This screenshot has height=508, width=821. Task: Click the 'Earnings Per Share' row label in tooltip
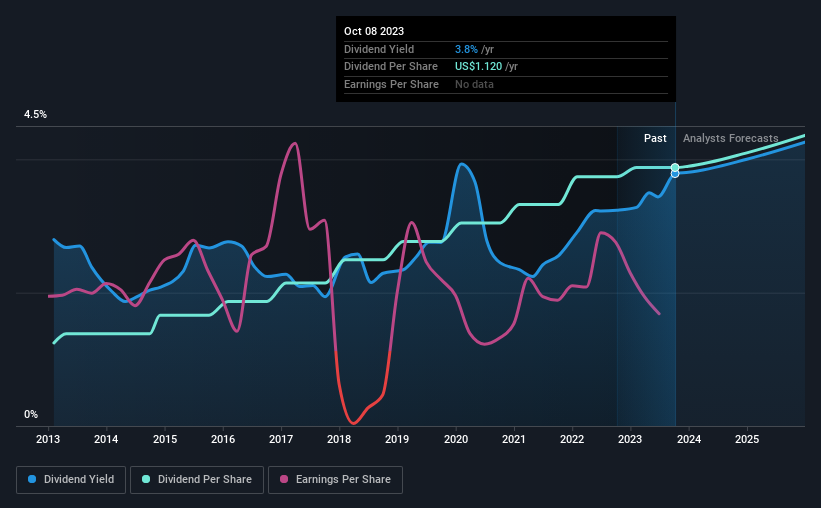click(x=391, y=84)
